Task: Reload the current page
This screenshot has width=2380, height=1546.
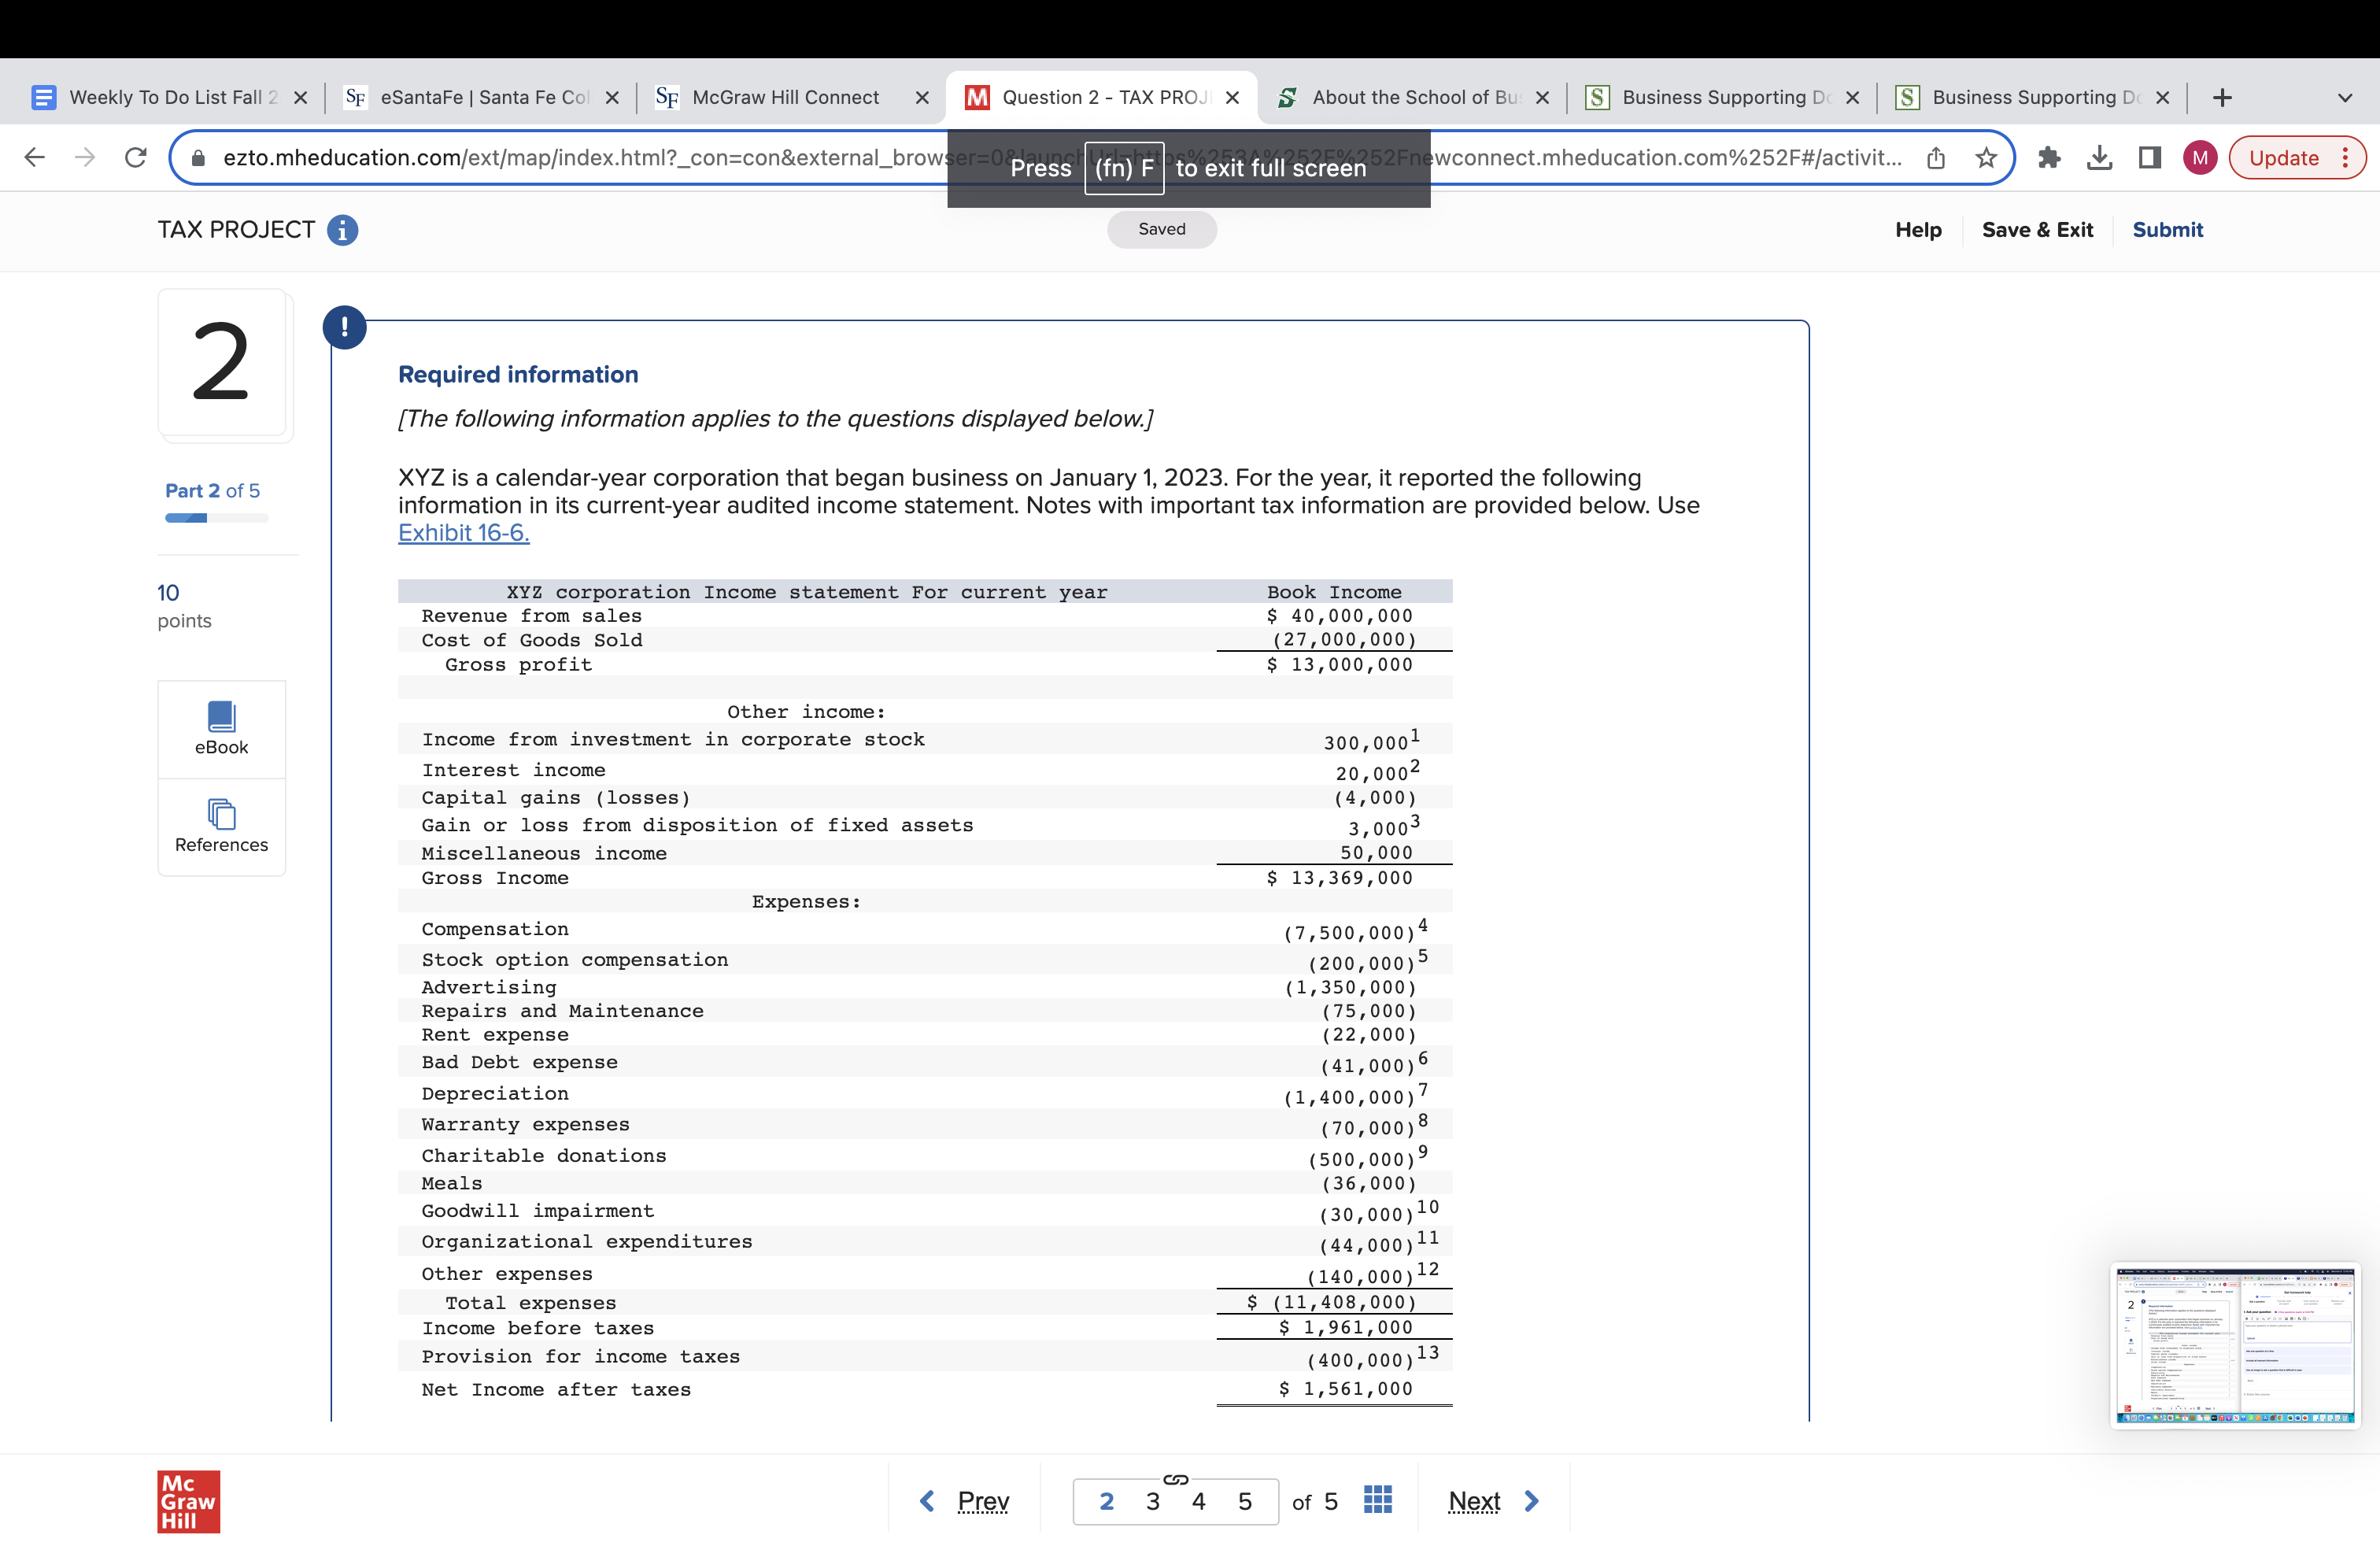Action: [136, 158]
